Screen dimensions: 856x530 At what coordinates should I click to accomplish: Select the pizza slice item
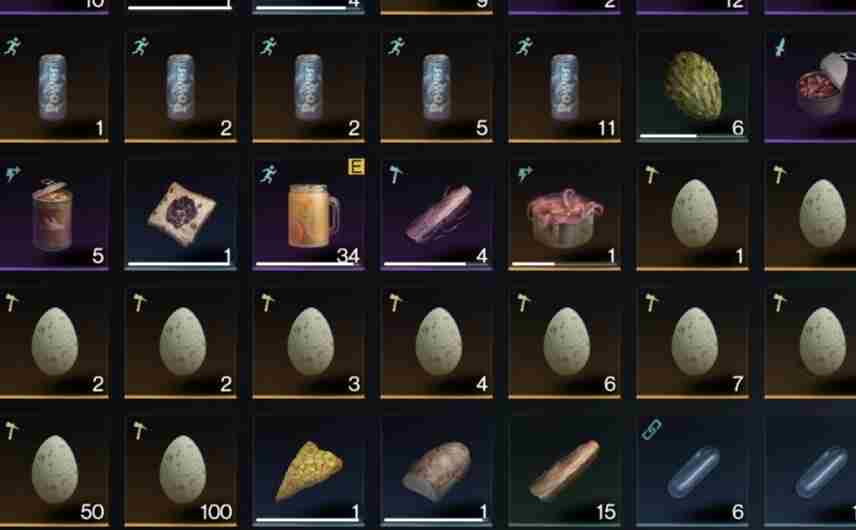(309, 471)
